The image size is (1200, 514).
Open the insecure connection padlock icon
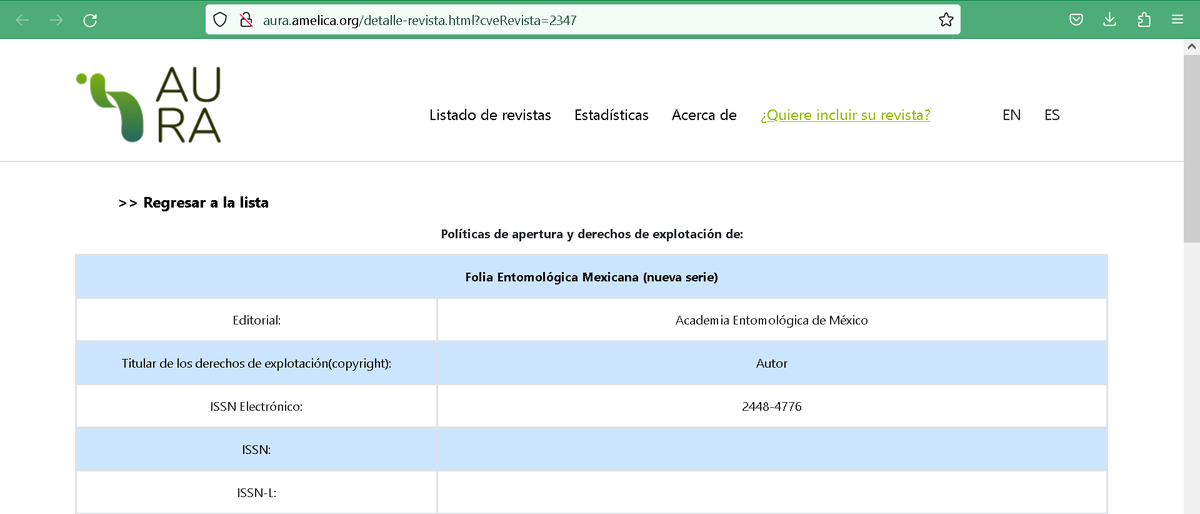pyautogui.click(x=246, y=20)
